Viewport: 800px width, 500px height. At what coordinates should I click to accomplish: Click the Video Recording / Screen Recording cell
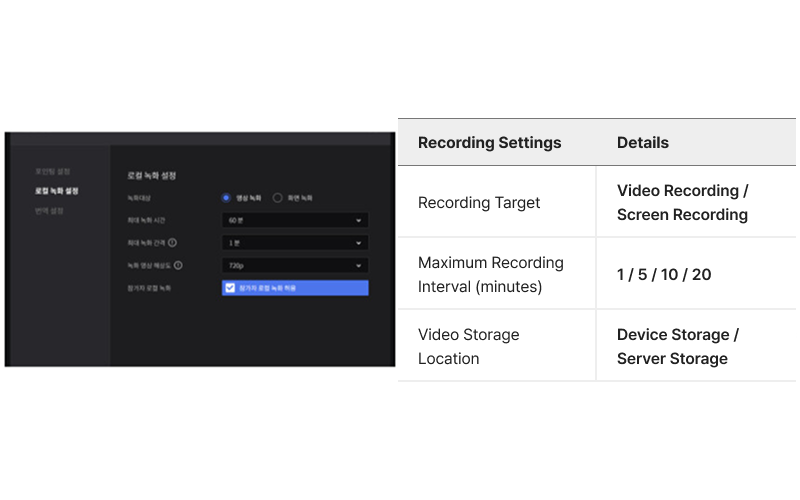point(682,202)
